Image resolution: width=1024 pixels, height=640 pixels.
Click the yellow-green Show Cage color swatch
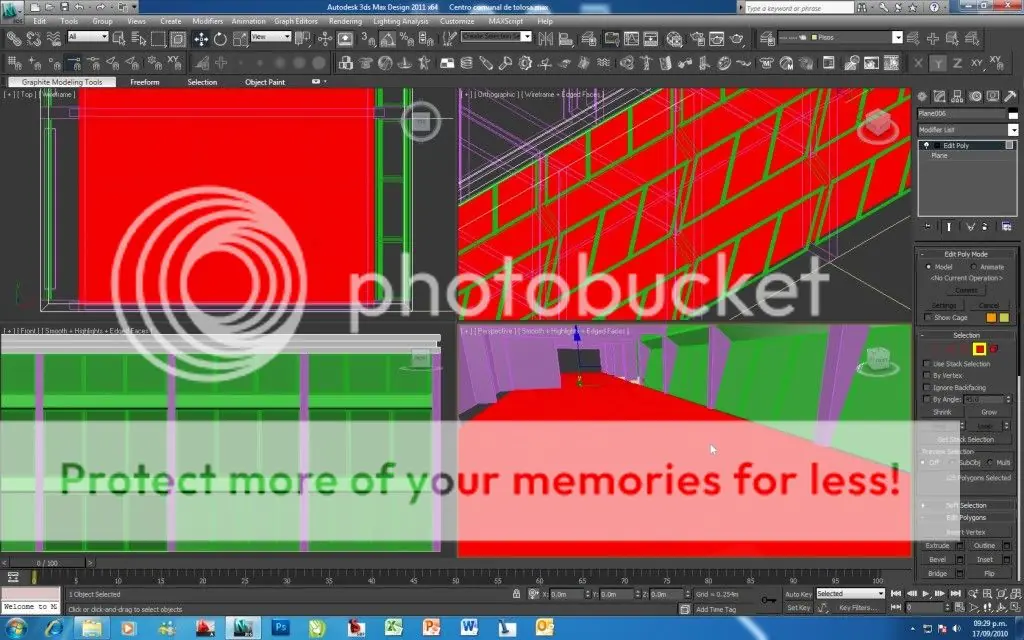coord(1004,317)
